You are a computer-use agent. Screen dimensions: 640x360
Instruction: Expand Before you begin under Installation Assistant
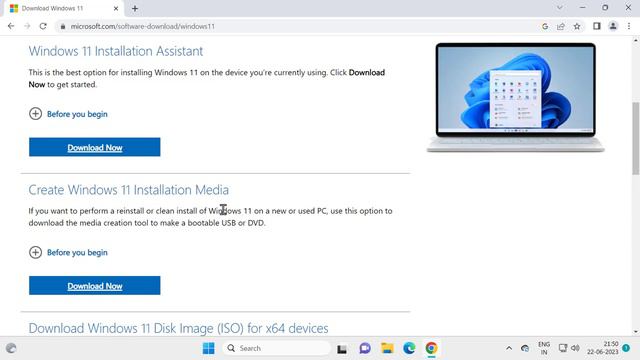68,114
